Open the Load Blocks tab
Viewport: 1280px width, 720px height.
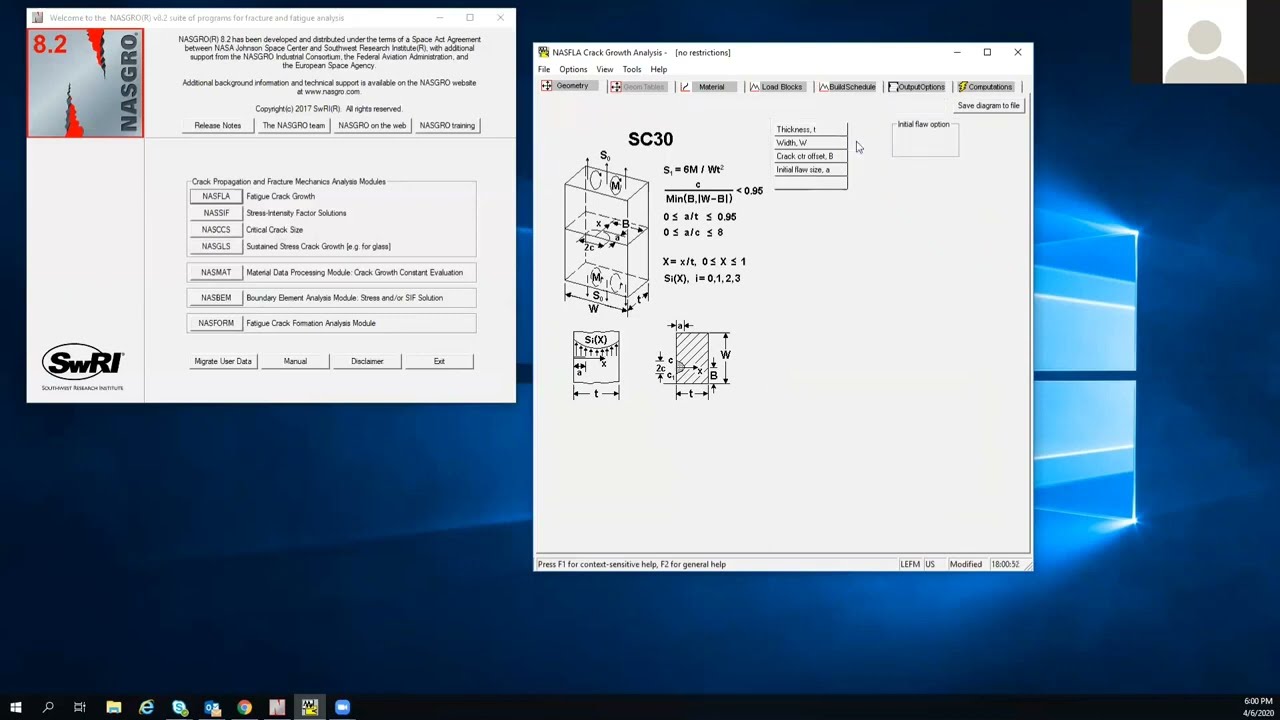tap(776, 87)
